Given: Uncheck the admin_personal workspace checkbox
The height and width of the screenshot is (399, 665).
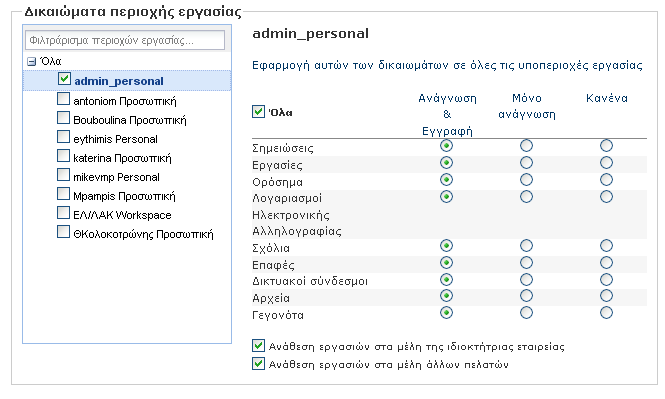Looking at the screenshot, I should [x=64, y=79].
